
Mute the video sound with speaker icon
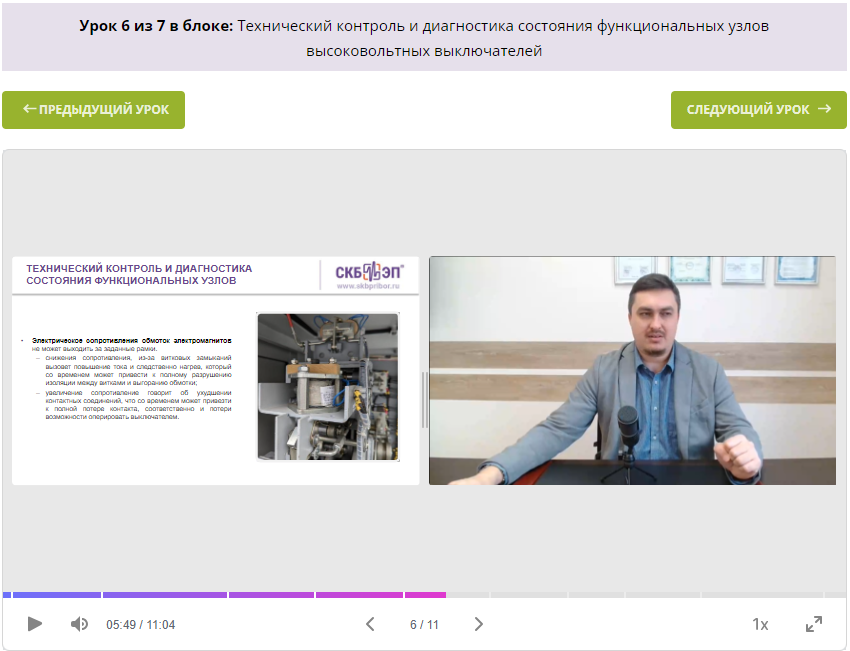pos(79,624)
